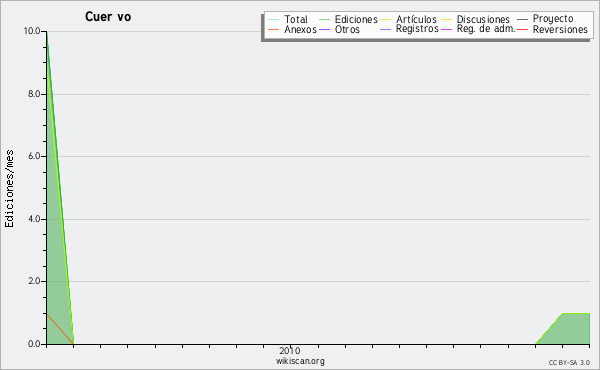Click the 6.0 y-axis value
Image resolution: width=600 pixels, height=370 pixels.
click(34, 156)
